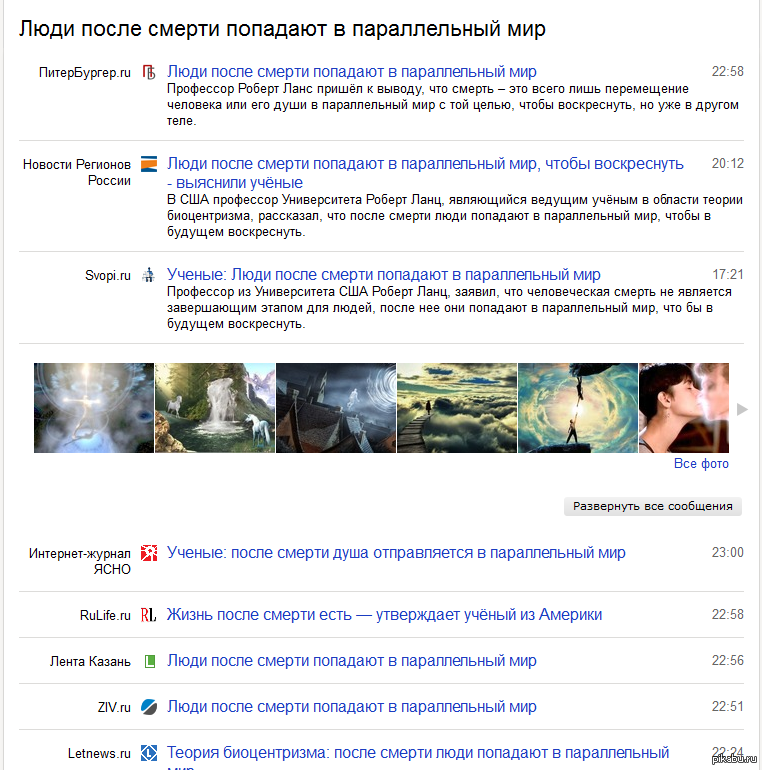Screen dimensions: 762x770
Task: Click source name 'ZIV.ru'
Action: point(114,707)
